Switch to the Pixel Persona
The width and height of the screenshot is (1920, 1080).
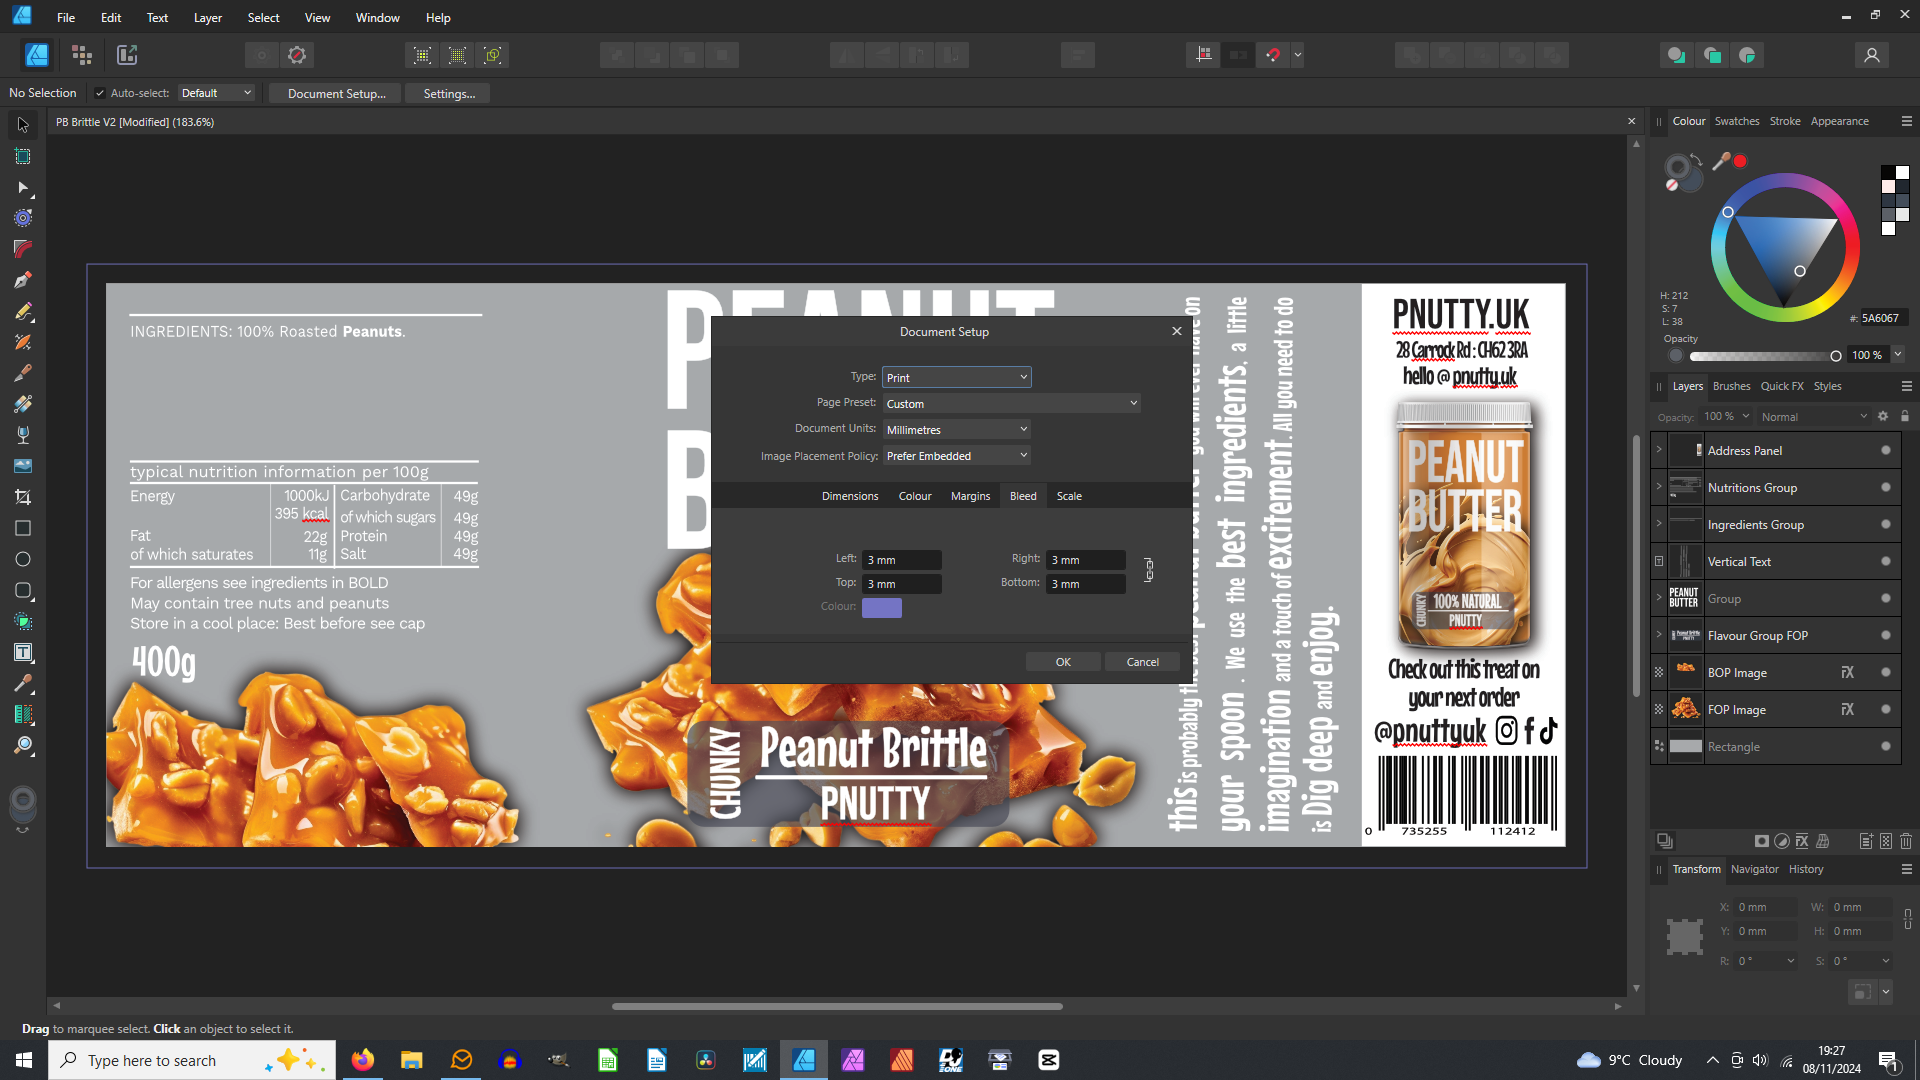82,55
